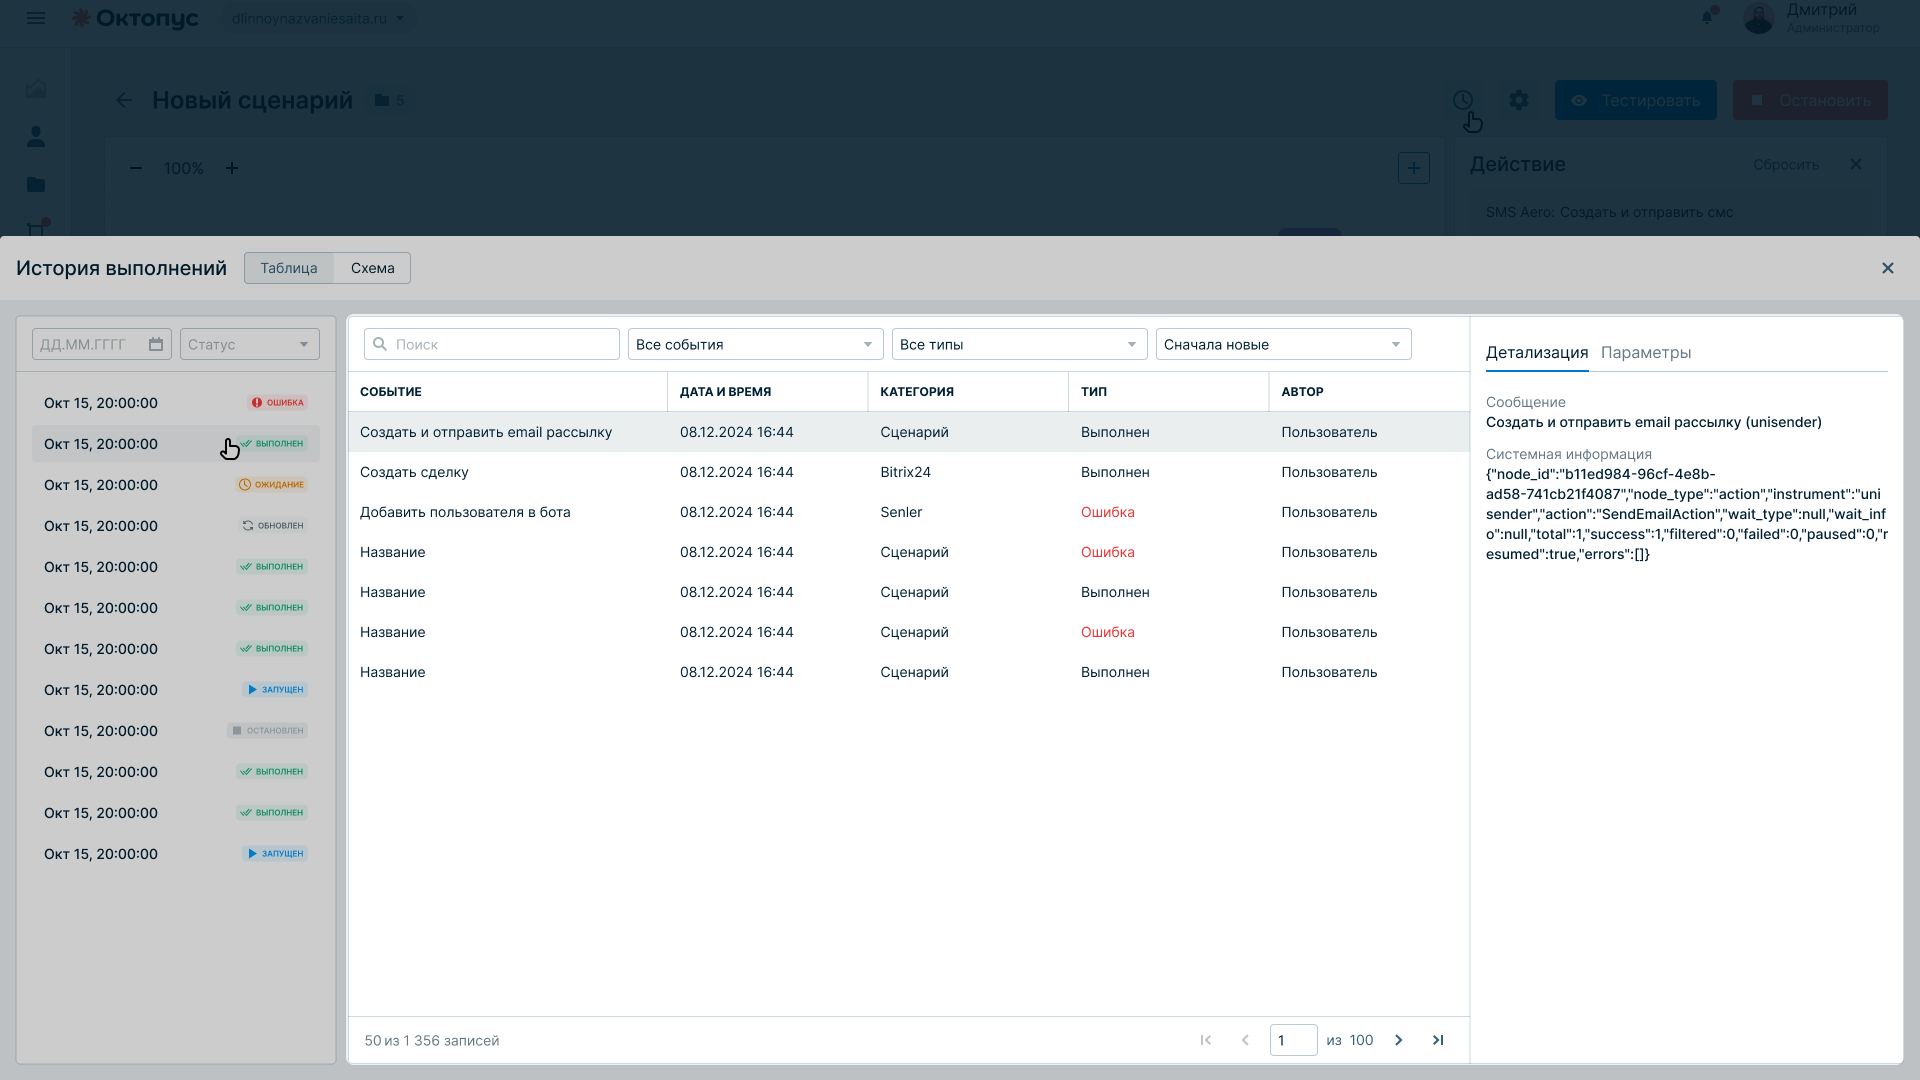The height and width of the screenshot is (1080, 1920).
Task: Open the calendar date picker icon
Action: 156,344
